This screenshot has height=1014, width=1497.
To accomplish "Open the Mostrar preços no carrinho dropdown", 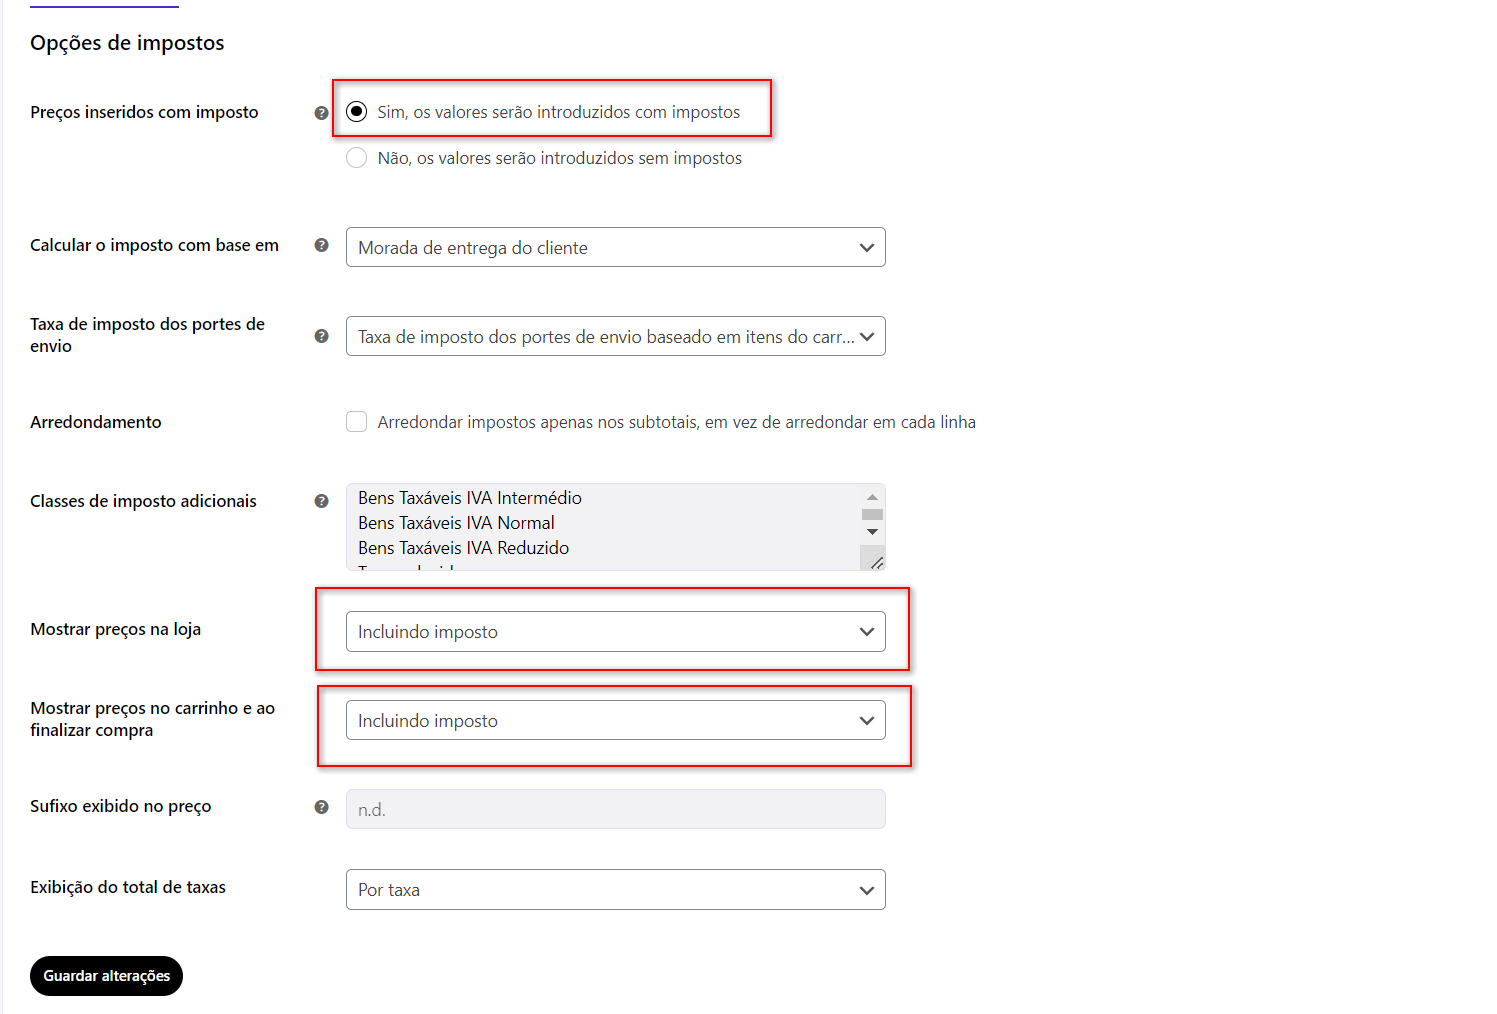I will (x=616, y=720).
